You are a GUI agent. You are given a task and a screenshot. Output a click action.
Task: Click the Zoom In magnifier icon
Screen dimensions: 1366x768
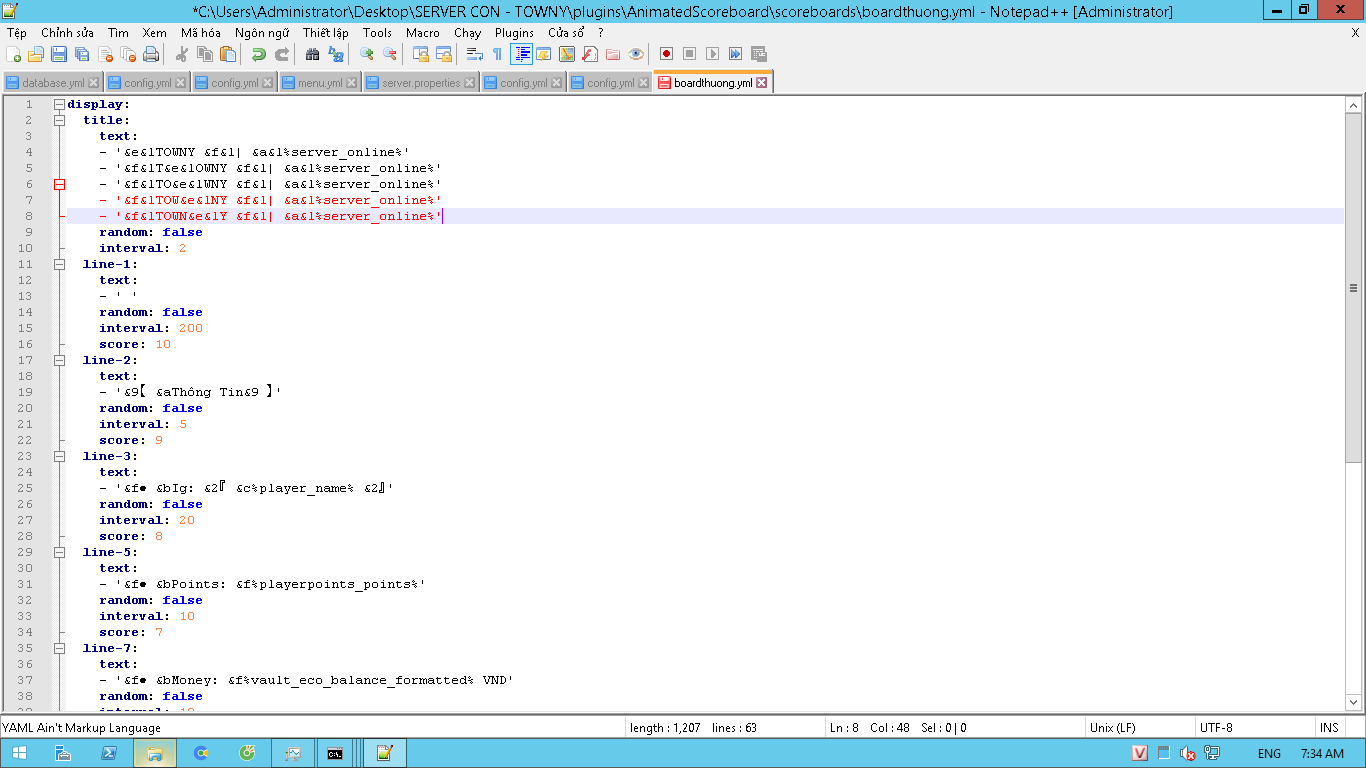[366, 54]
